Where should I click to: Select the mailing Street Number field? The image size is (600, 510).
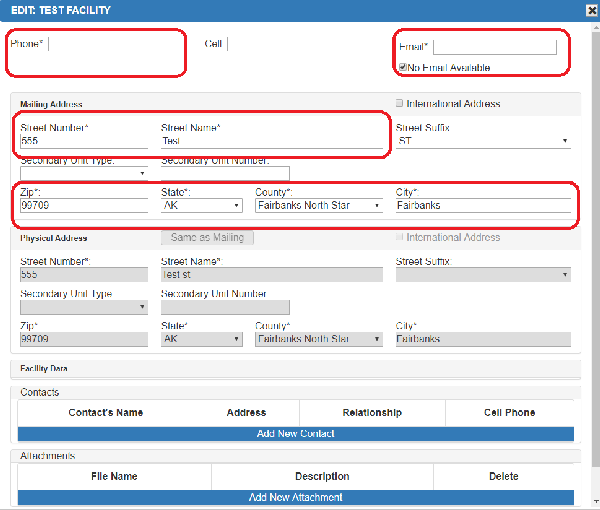(x=83, y=142)
